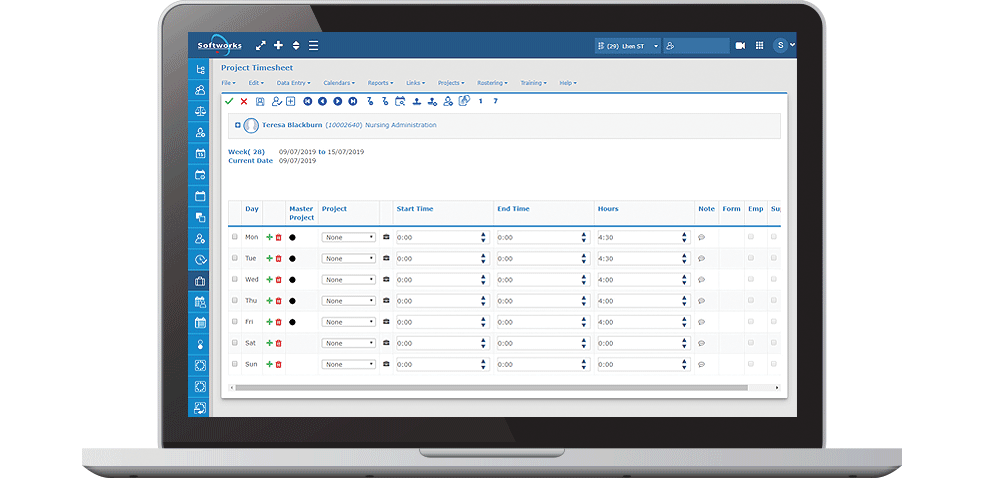This screenshot has height=500, width=984.
Task: Open the Project dropdown for Wed
Action: [x=348, y=280]
